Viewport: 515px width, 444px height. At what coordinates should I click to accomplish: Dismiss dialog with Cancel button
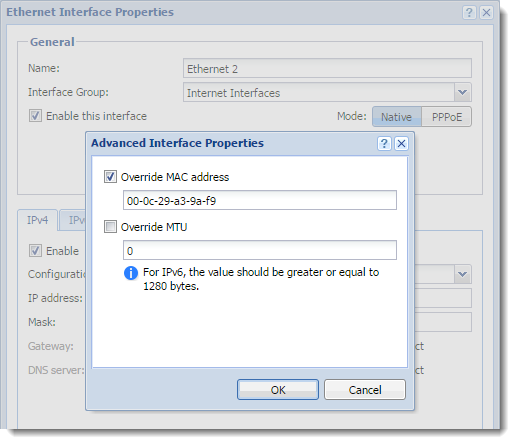coord(365,390)
